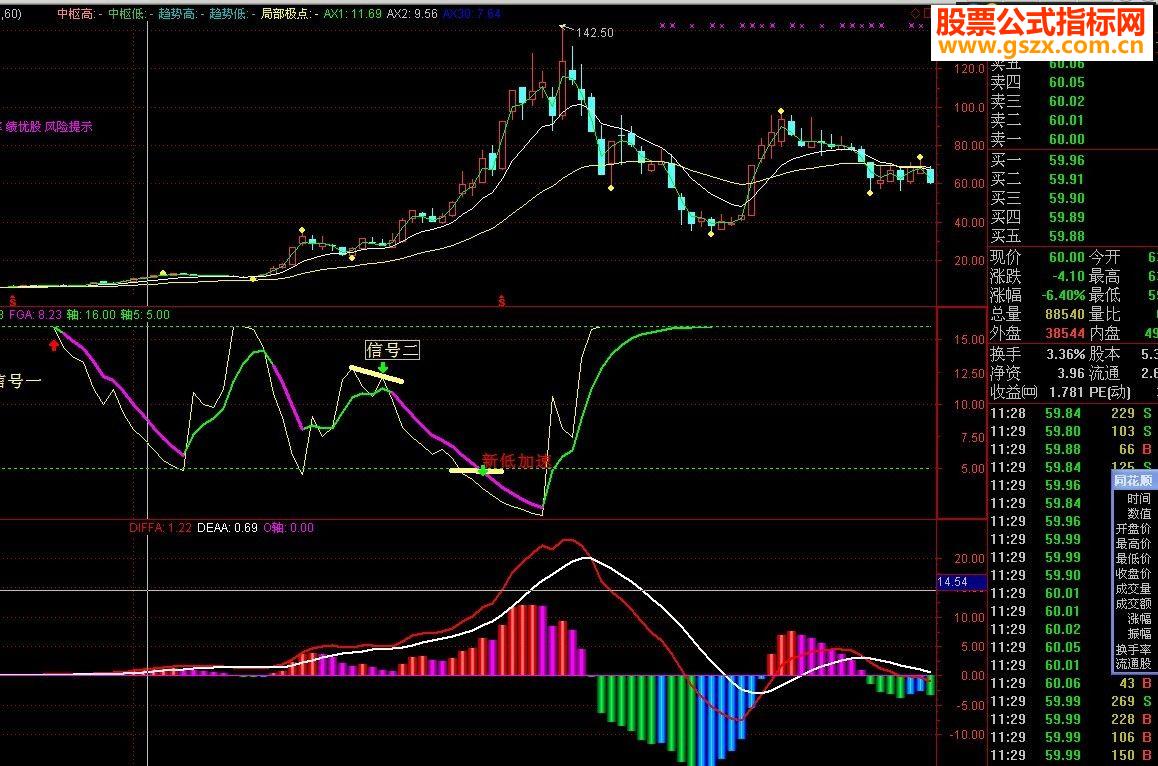
Task: Click the green down arrow under 信号二
Action: click(x=383, y=367)
